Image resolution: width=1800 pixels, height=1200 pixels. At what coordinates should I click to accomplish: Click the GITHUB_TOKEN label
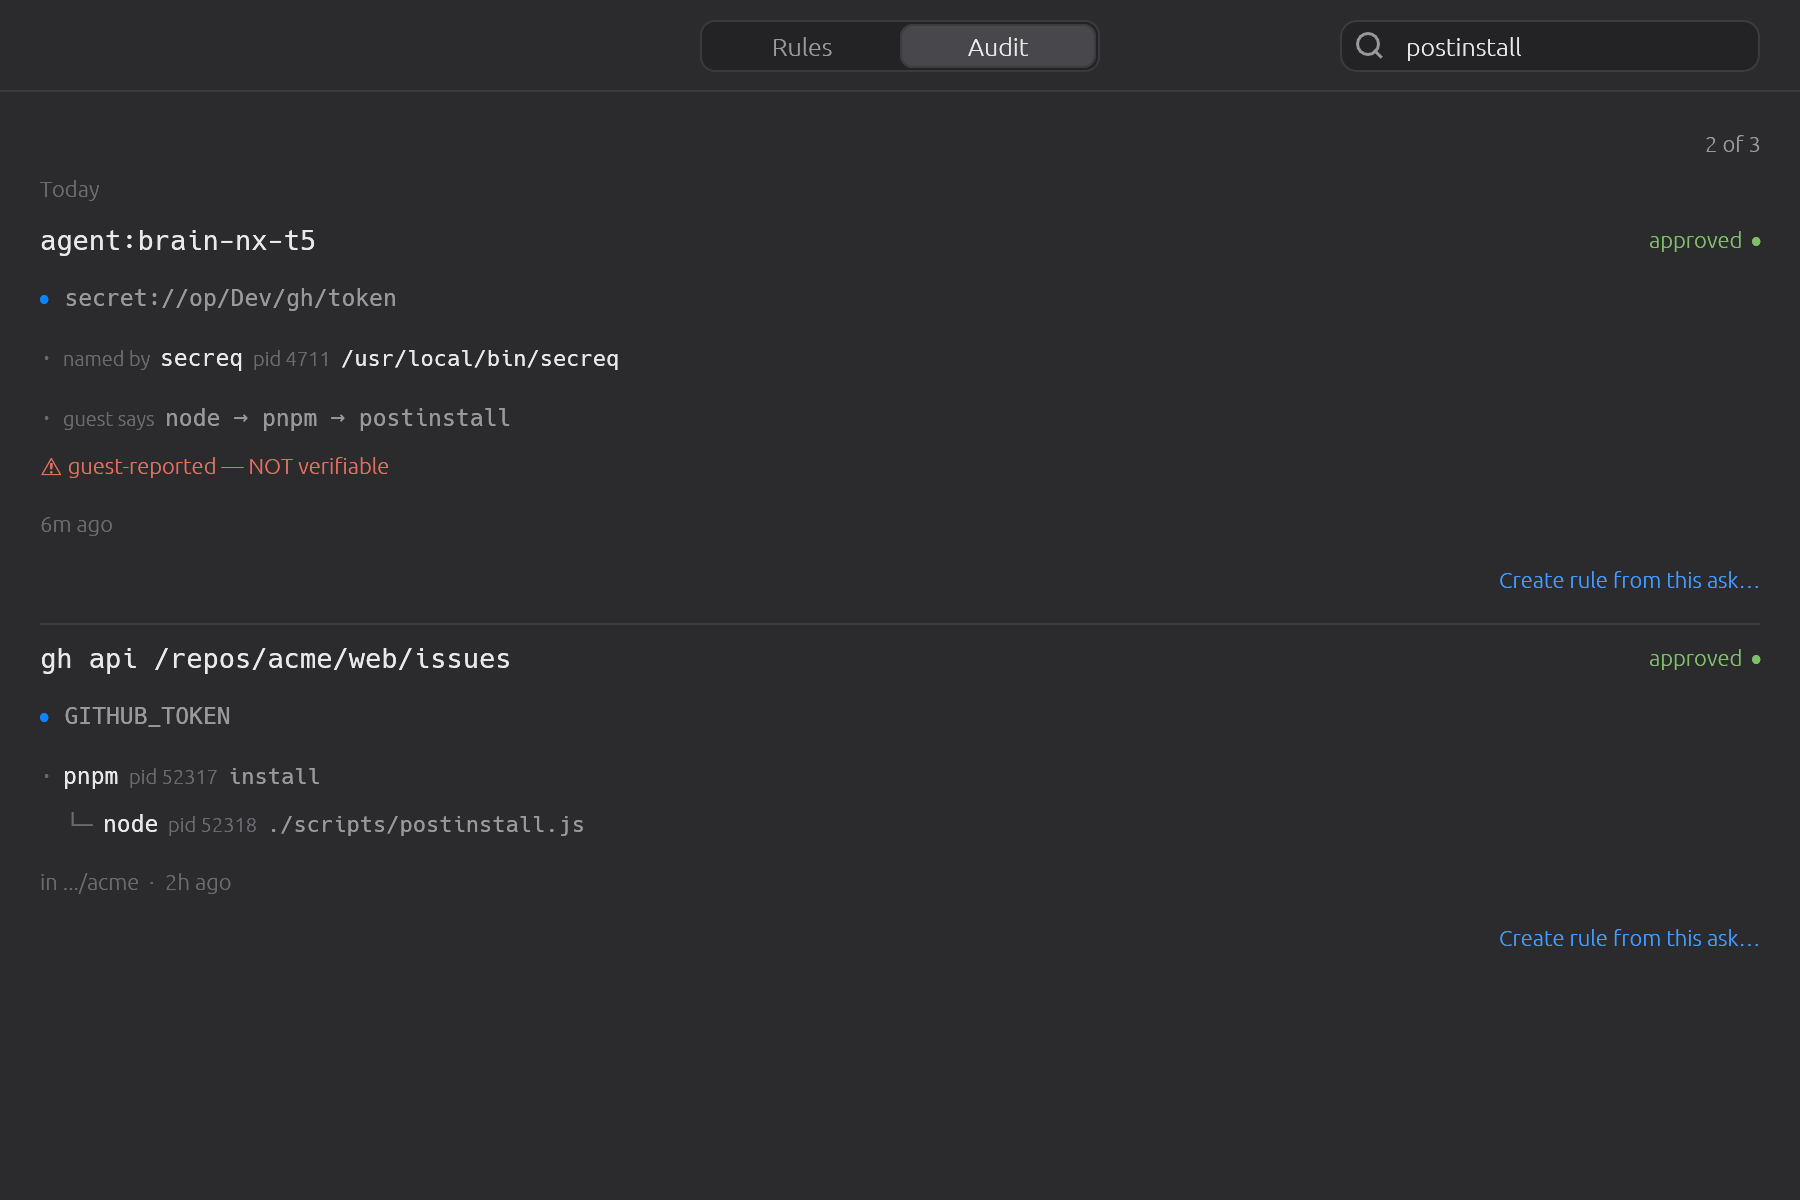pyautogui.click(x=147, y=716)
